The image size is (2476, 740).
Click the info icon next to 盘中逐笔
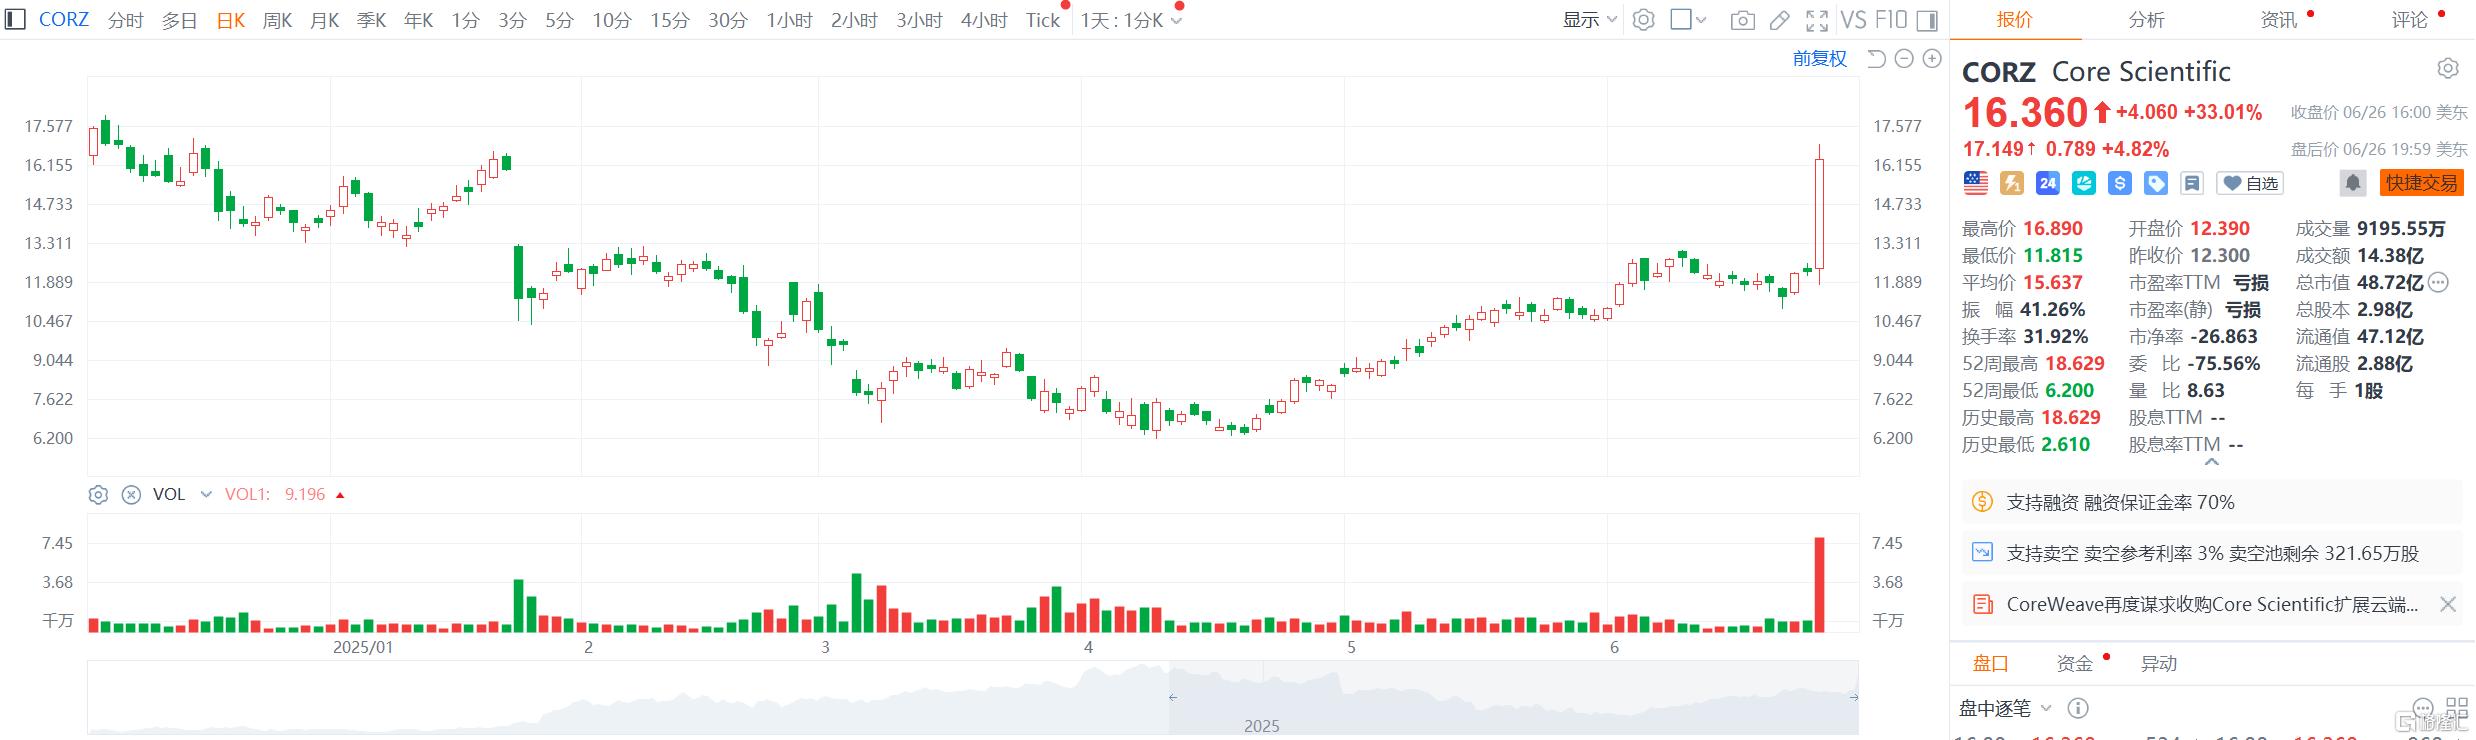point(2077,708)
